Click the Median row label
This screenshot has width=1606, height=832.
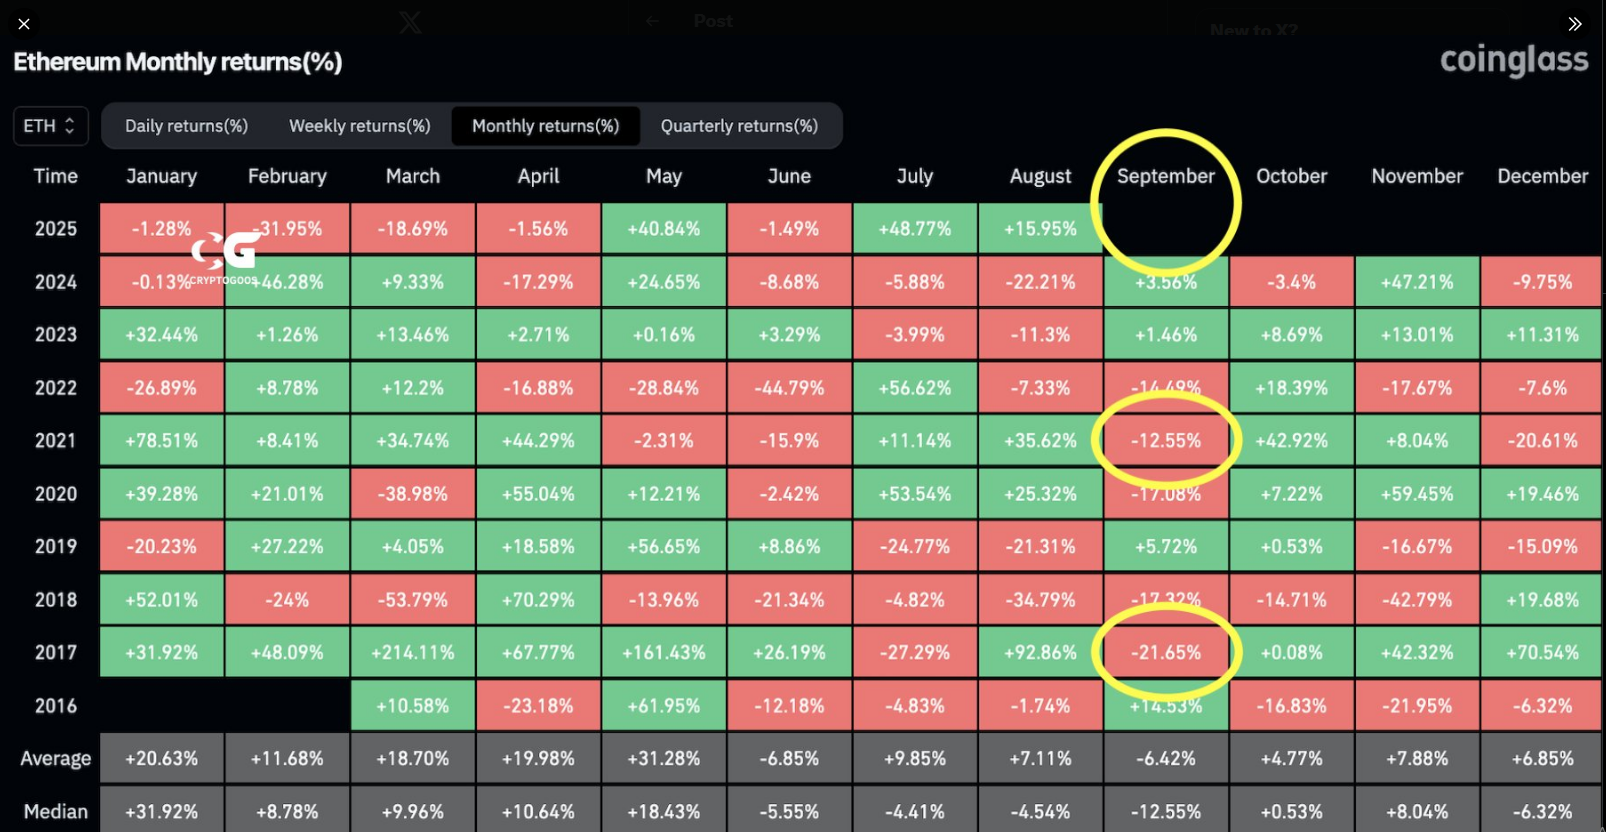tap(56, 812)
